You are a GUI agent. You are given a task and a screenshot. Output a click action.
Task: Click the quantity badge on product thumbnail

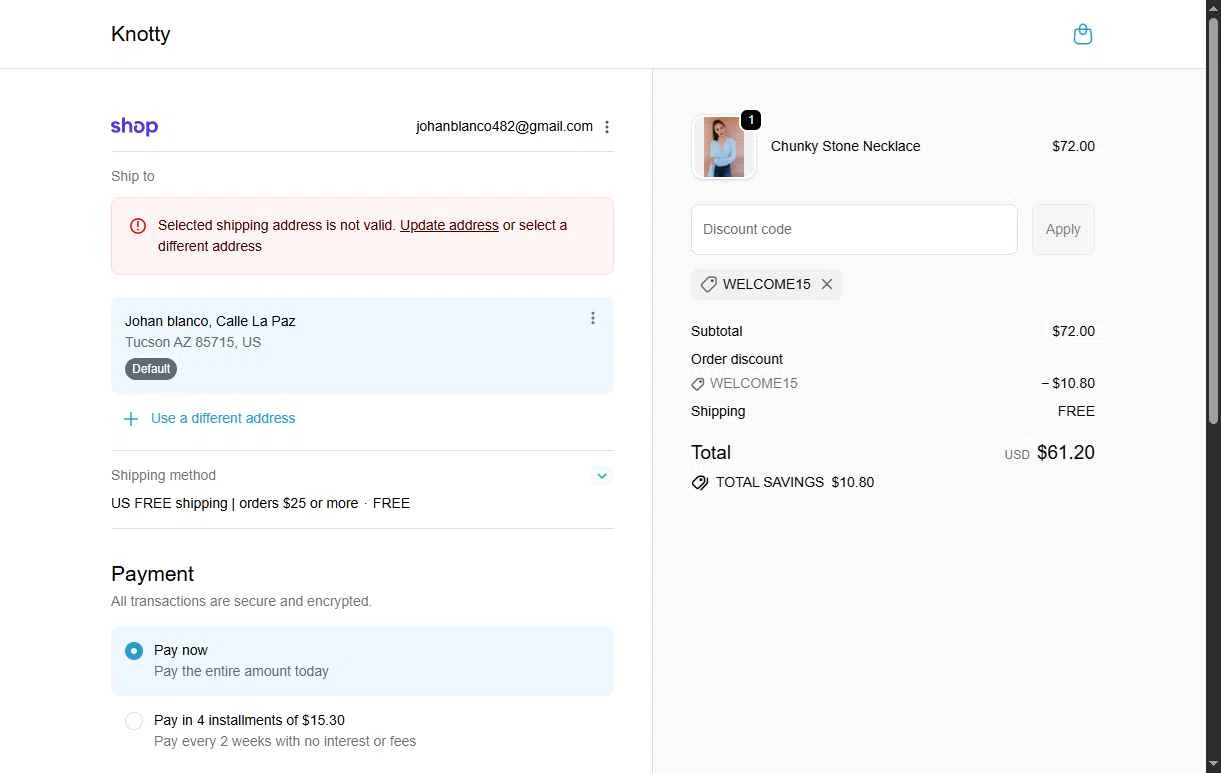tap(751, 120)
